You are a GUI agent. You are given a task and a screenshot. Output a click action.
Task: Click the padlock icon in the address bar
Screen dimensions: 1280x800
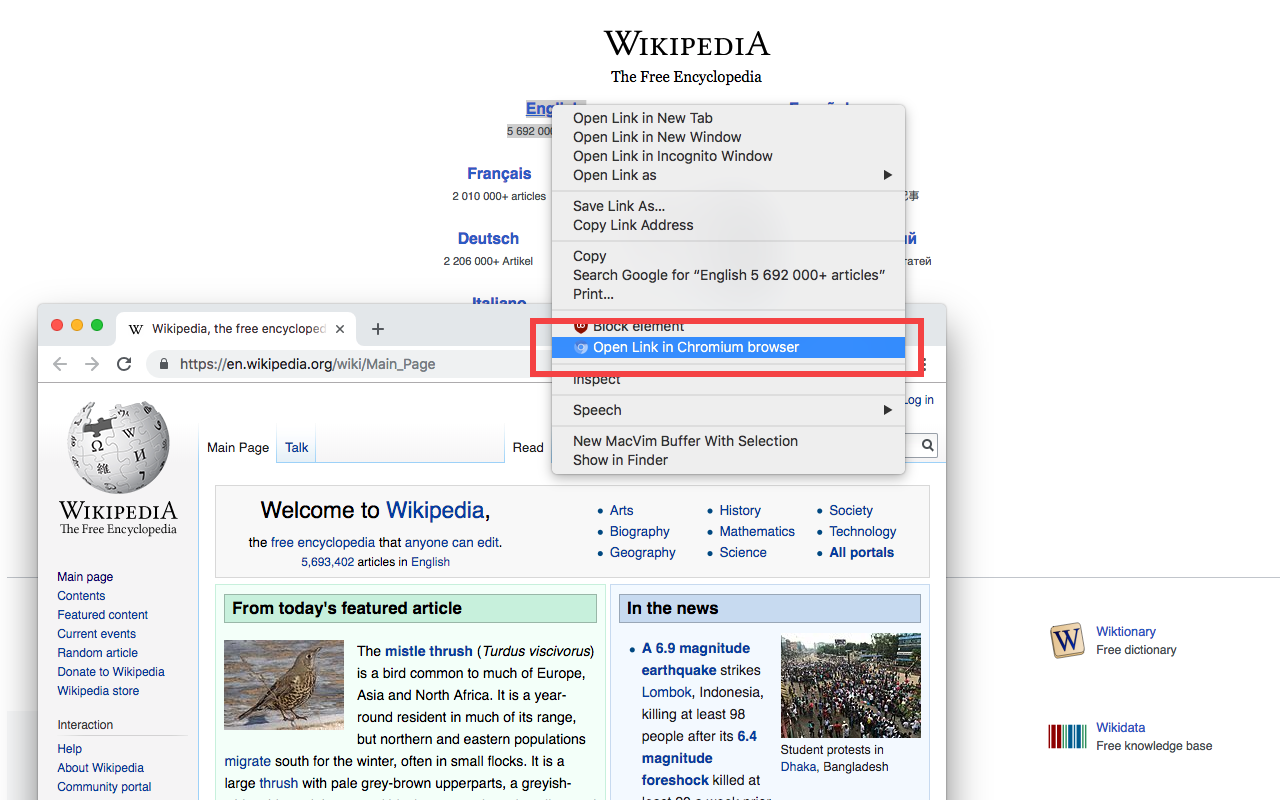tap(163, 364)
